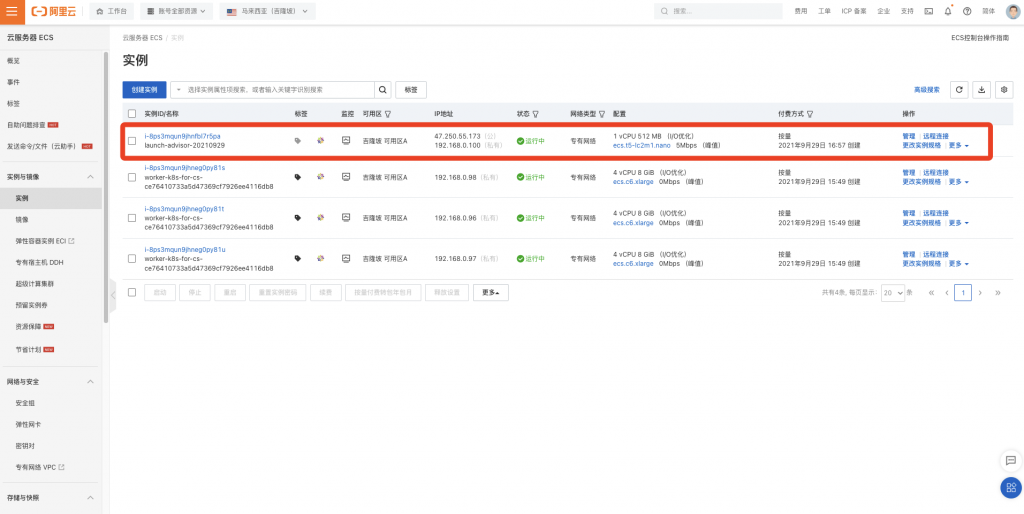Collapse the sidebar with edge handle
Image resolution: width=1024 pixels, height=514 pixels.
coord(113,295)
